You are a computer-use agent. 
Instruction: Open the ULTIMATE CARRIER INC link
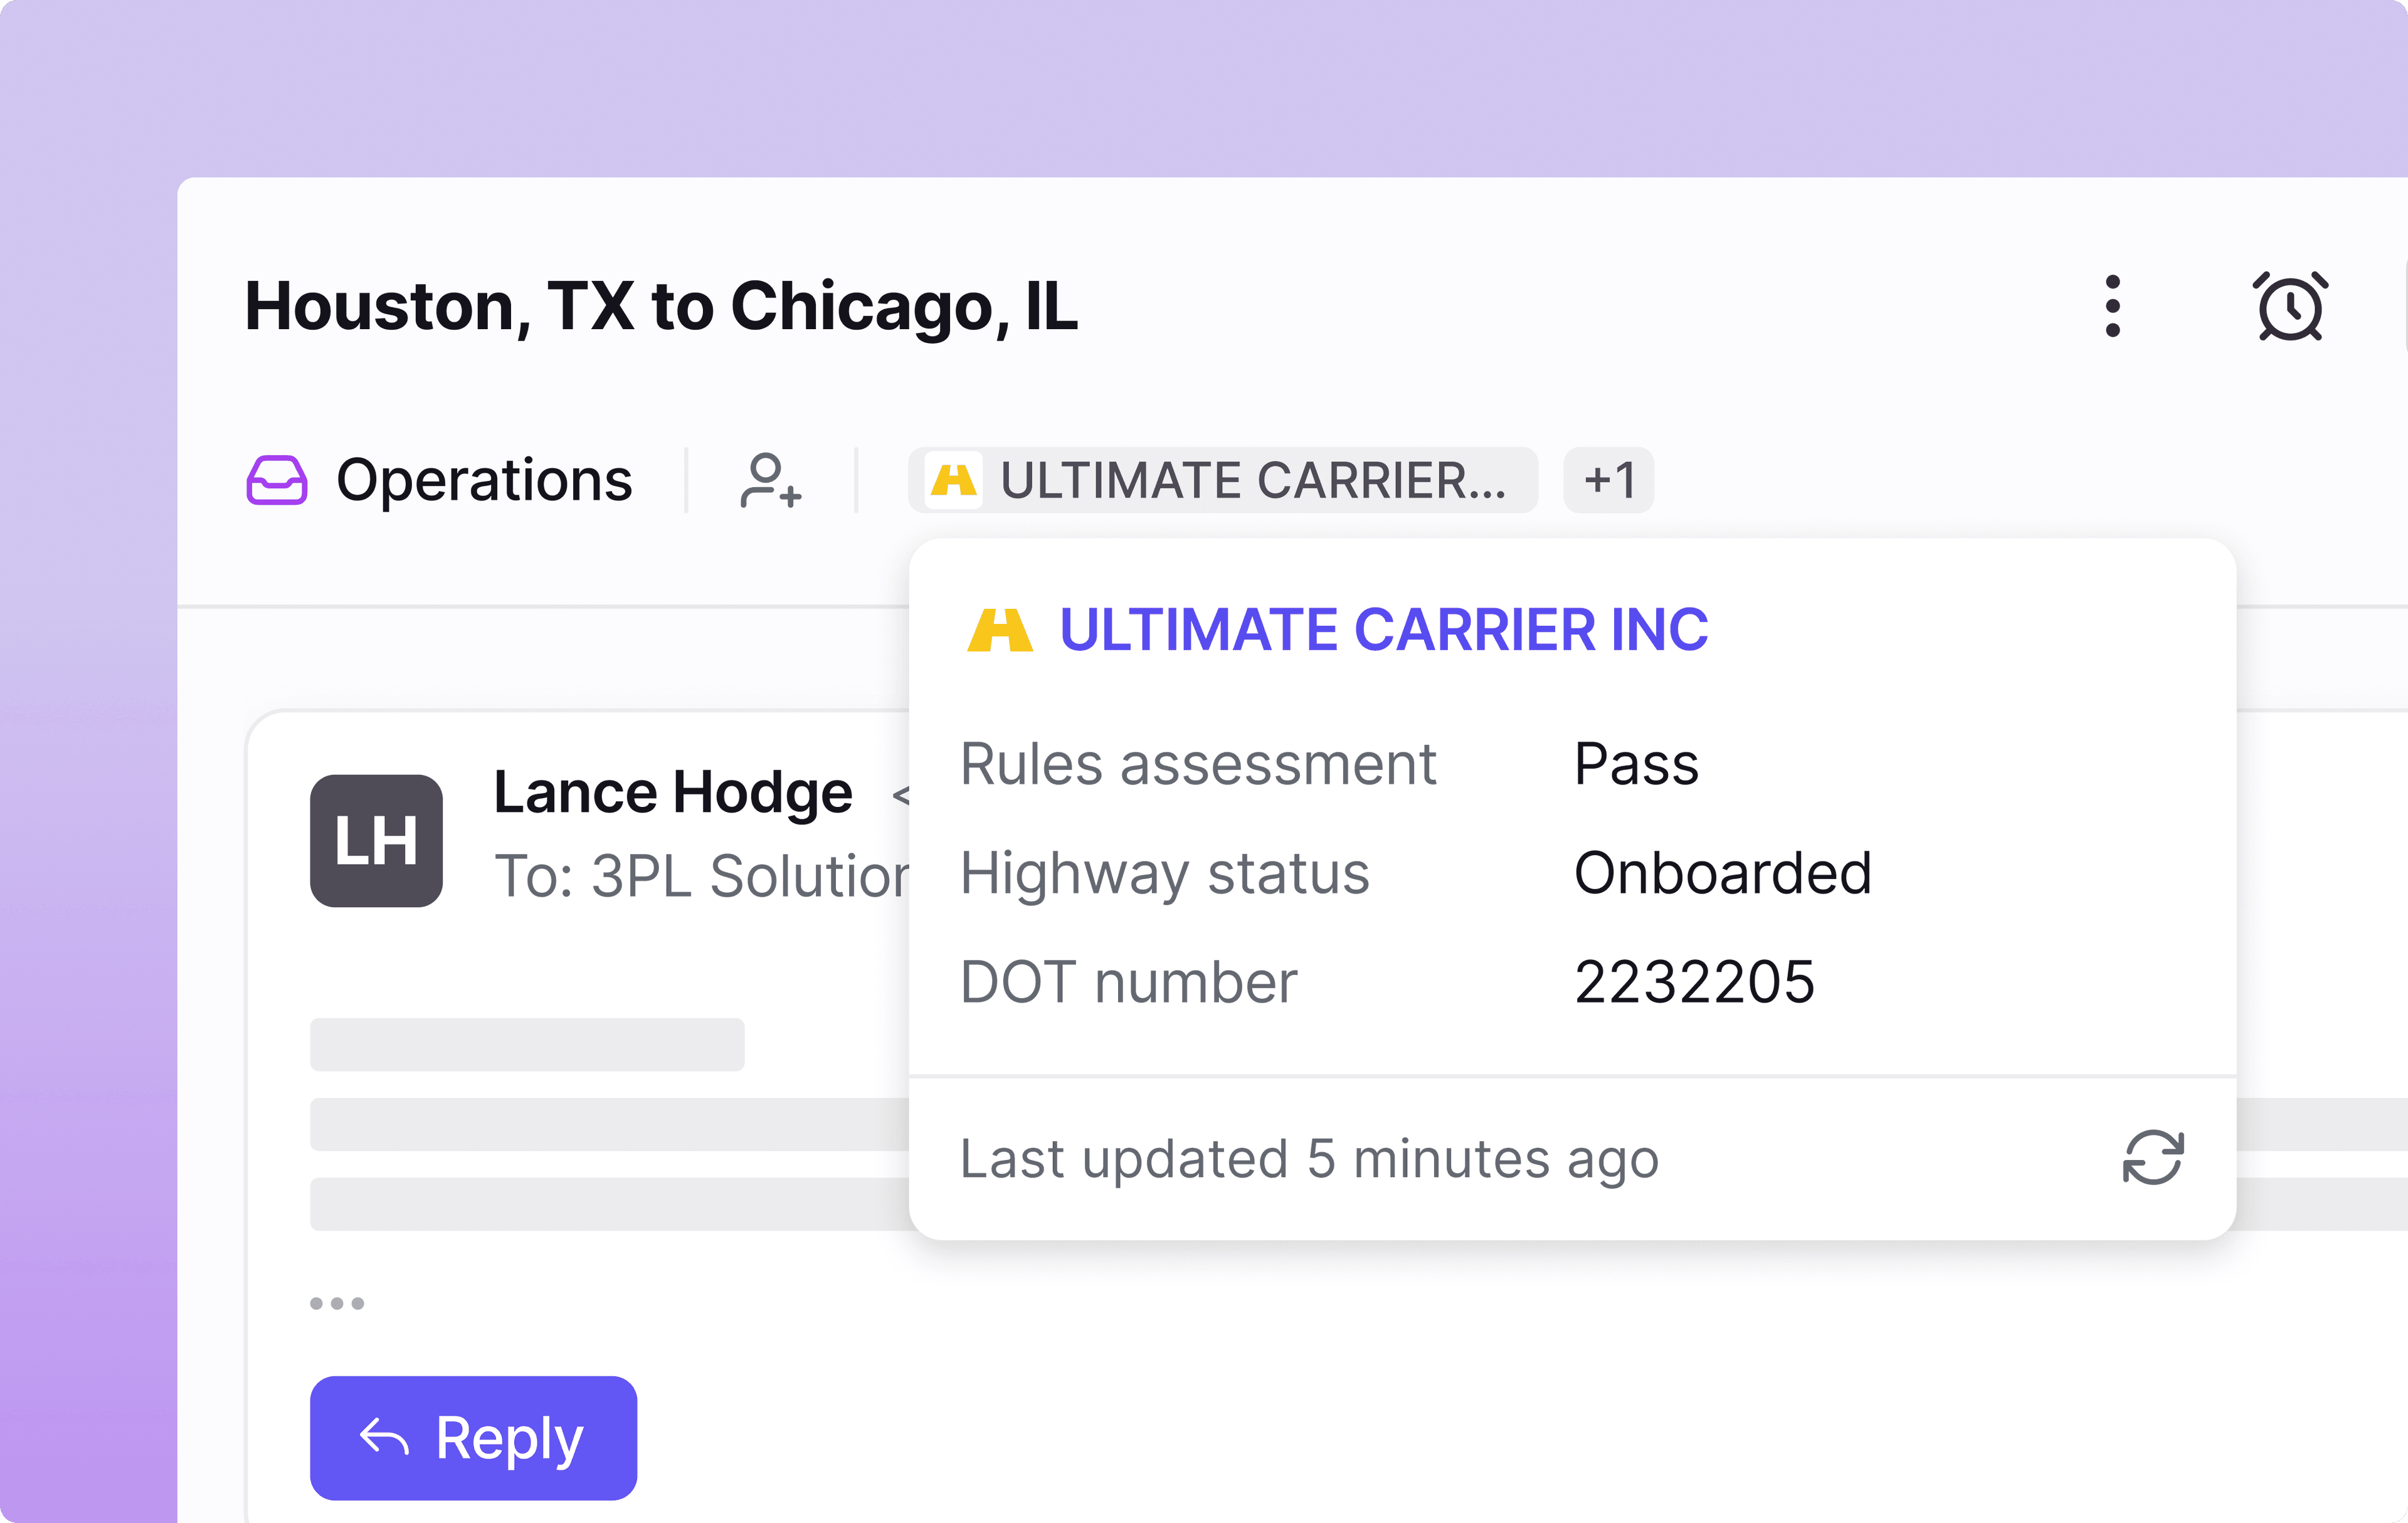tap(1383, 630)
